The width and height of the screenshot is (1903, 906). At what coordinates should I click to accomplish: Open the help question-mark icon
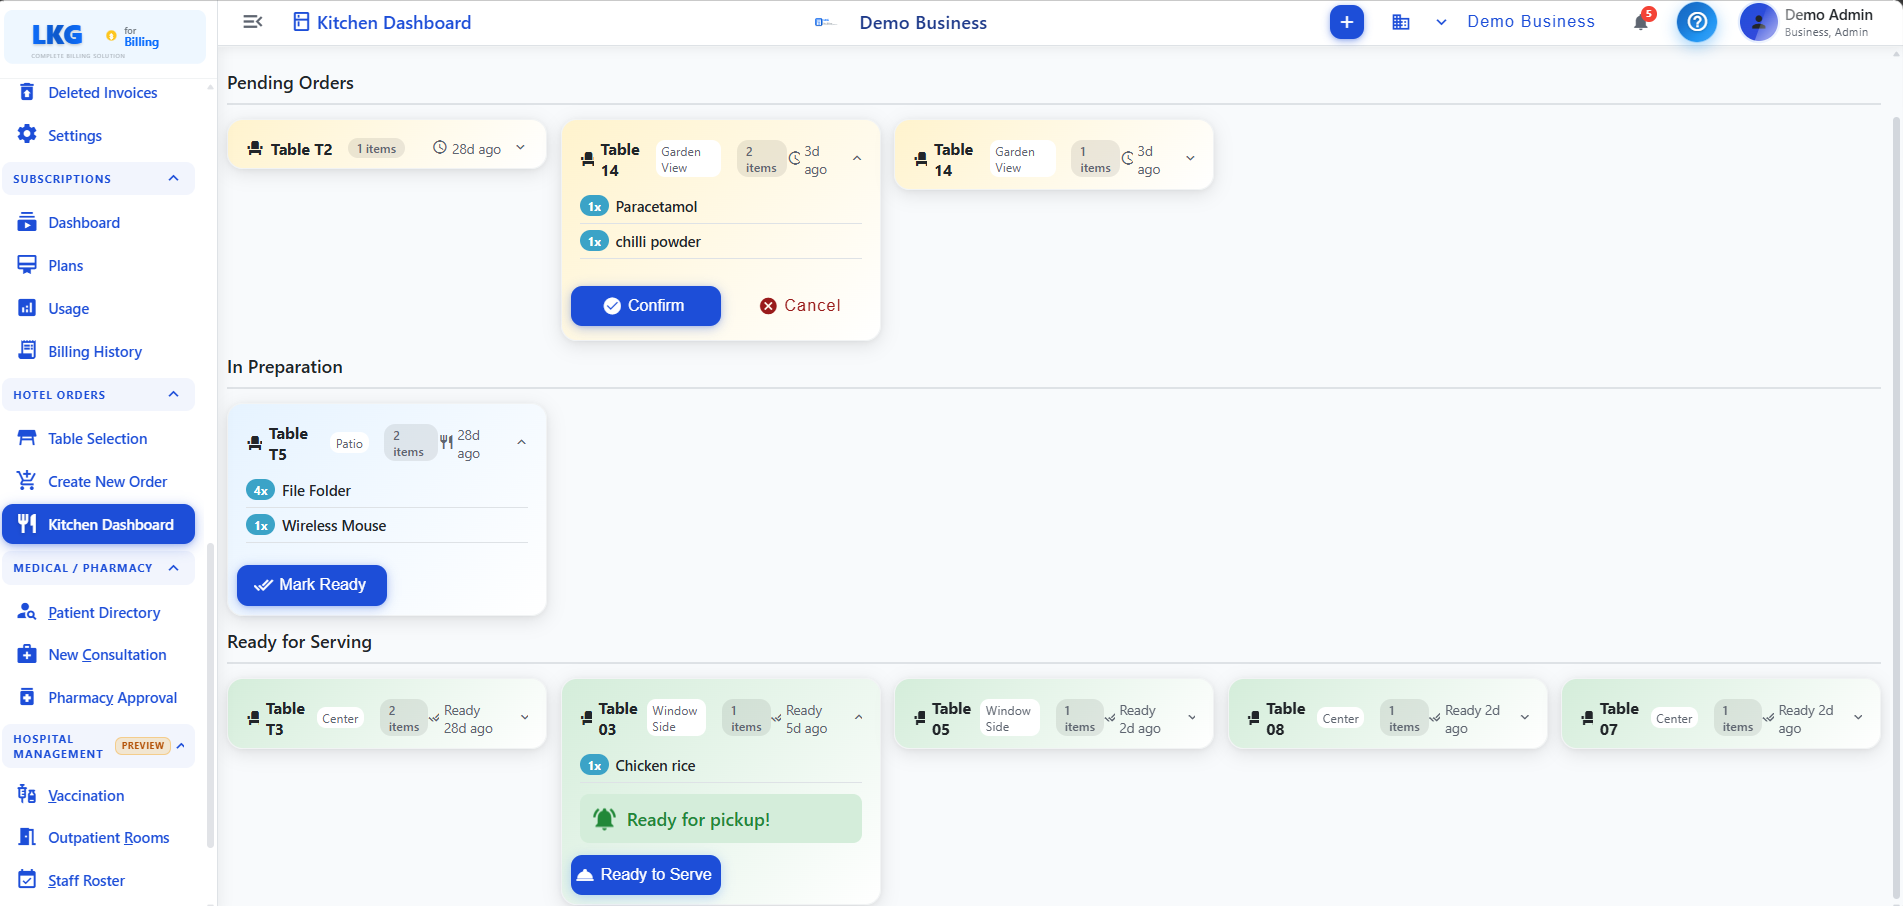pyautogui.click(x=1696, y=22)
